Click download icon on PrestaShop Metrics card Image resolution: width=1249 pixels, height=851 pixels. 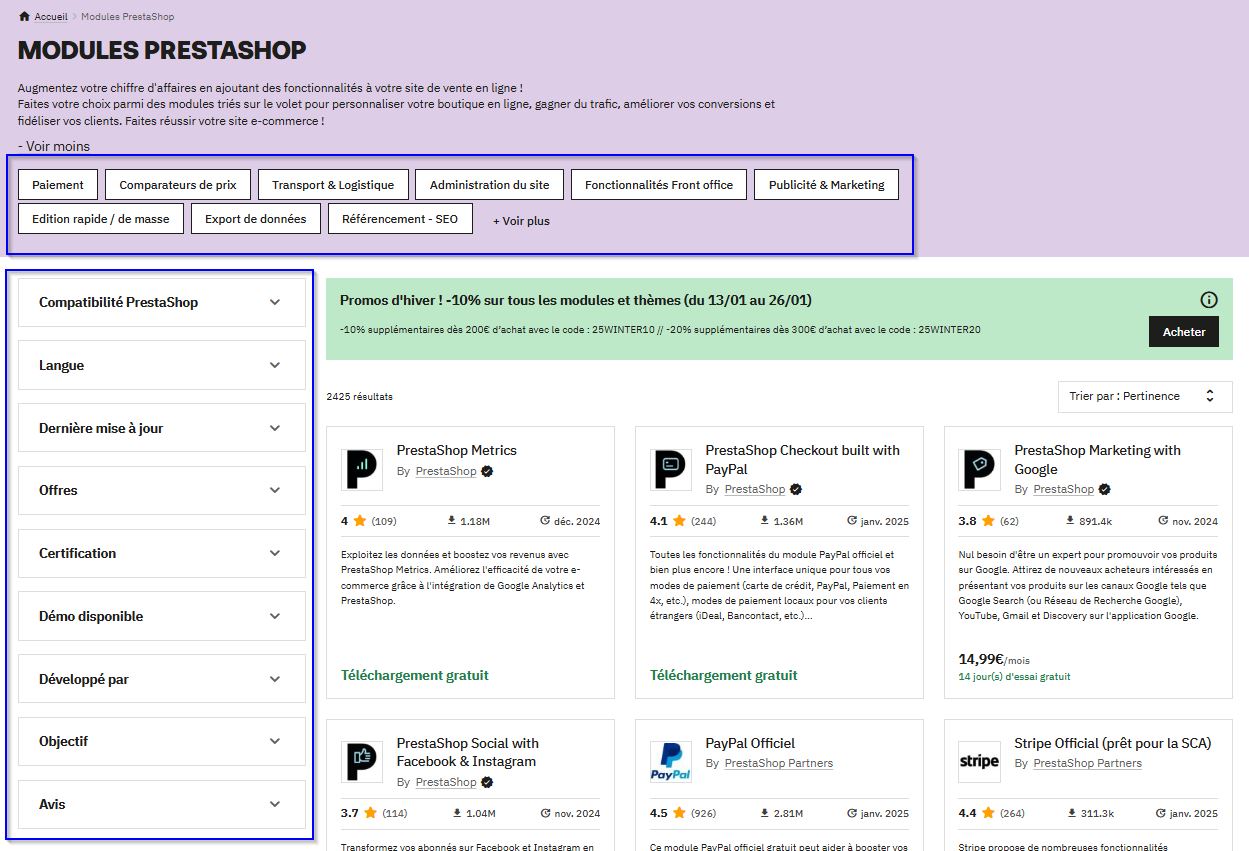pyautogui.click(x=452, y=521)
